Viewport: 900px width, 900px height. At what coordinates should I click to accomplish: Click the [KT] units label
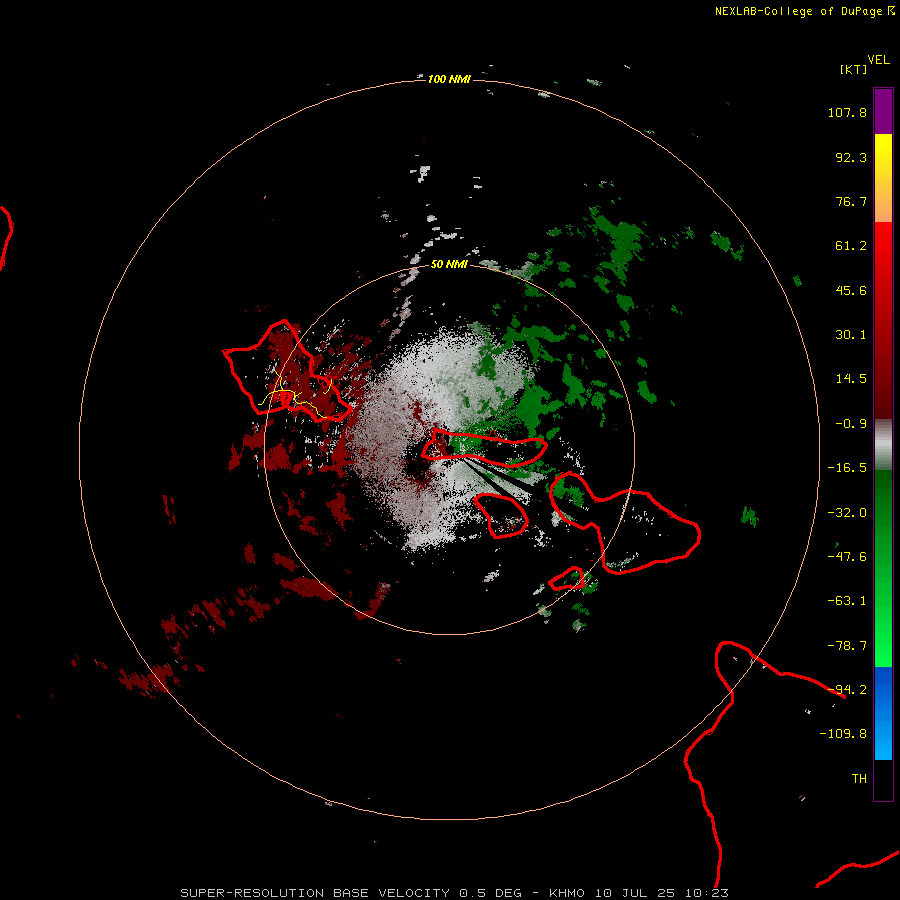pyautogui.click(x=854, y=69)
